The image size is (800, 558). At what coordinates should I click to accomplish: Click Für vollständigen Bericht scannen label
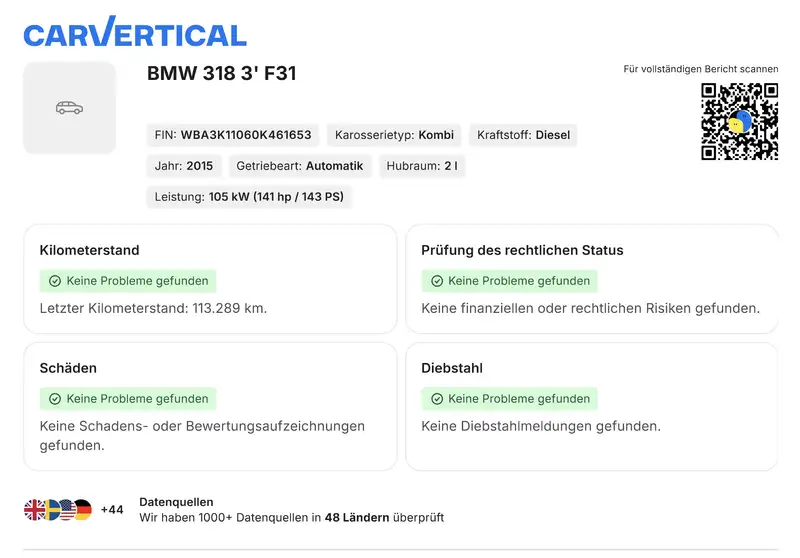click(x=701, y=69)
